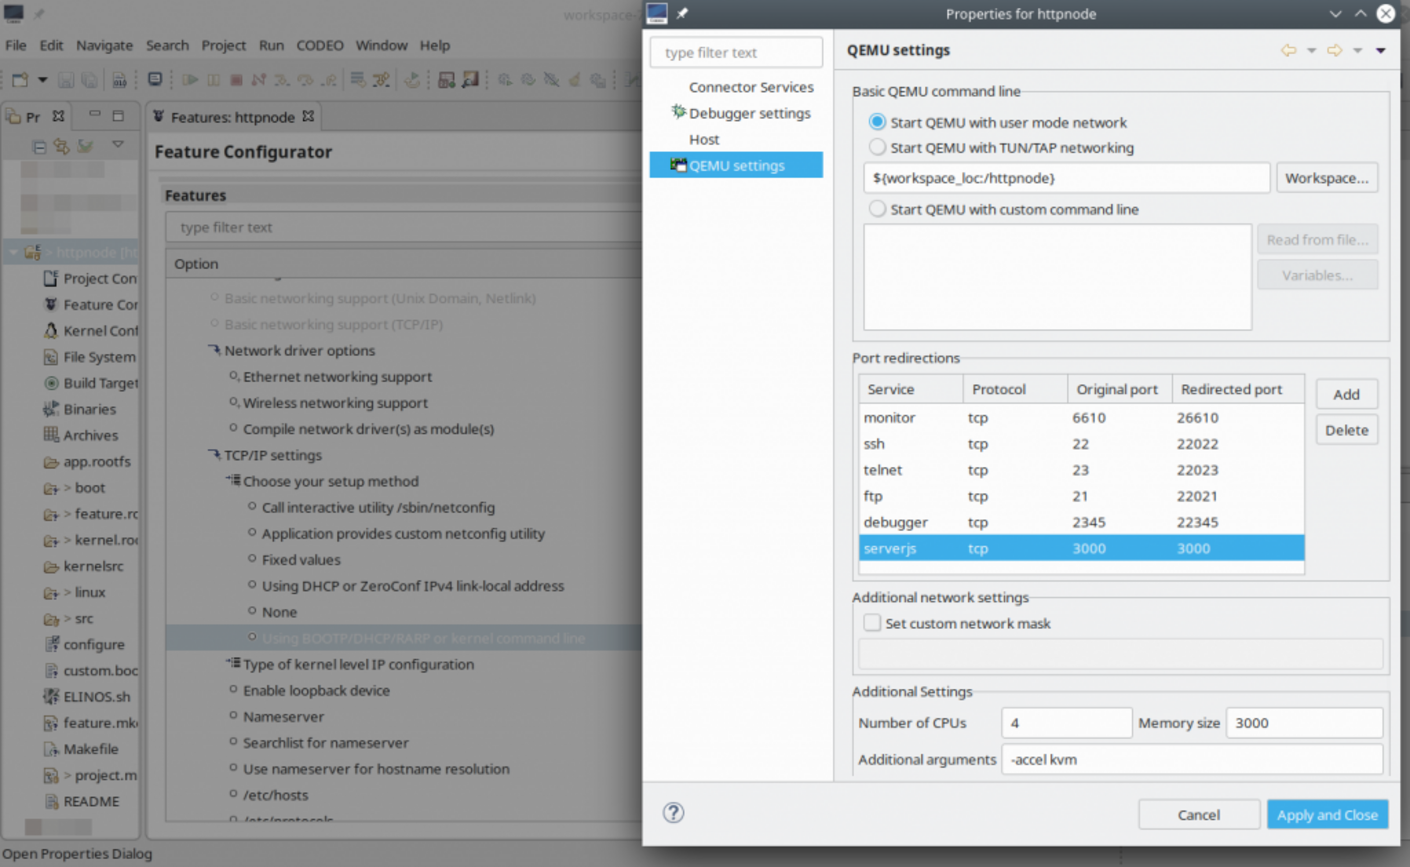Click the Apply and Close button
This screenshot has width=1410, height=867.
click(1327, 814)
